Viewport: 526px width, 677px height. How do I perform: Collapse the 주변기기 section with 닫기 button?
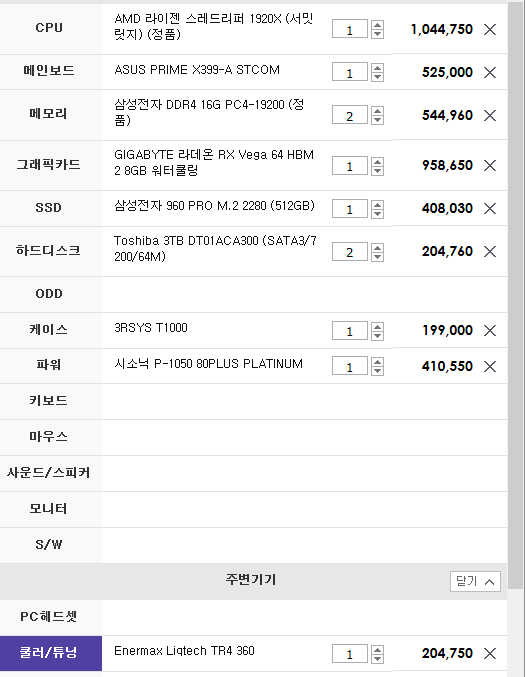tap(475, 582)
